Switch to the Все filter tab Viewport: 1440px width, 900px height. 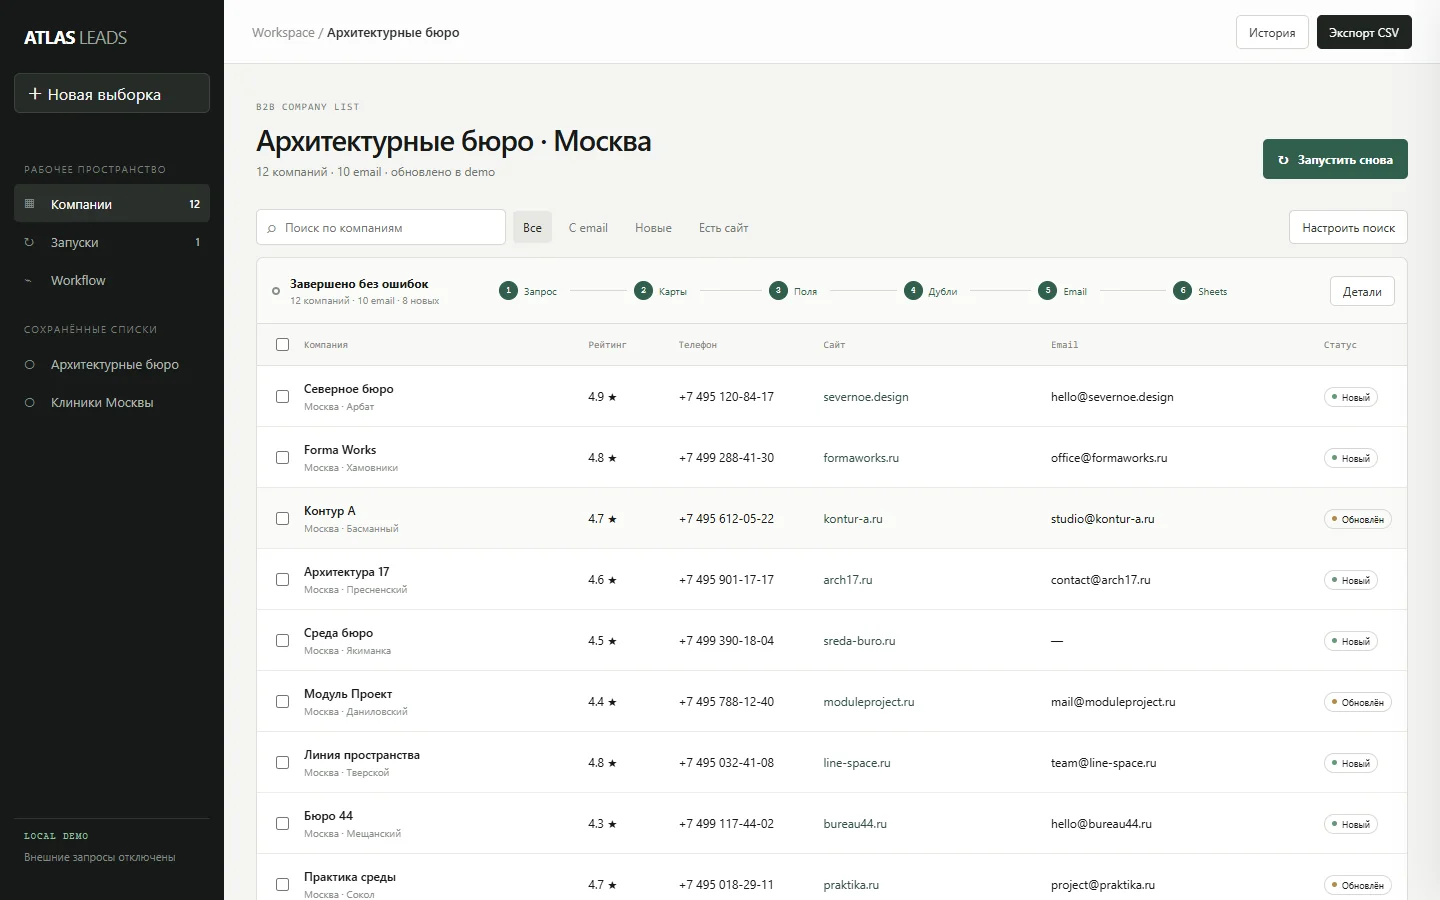pyautogui.click(x=532, y=228)
